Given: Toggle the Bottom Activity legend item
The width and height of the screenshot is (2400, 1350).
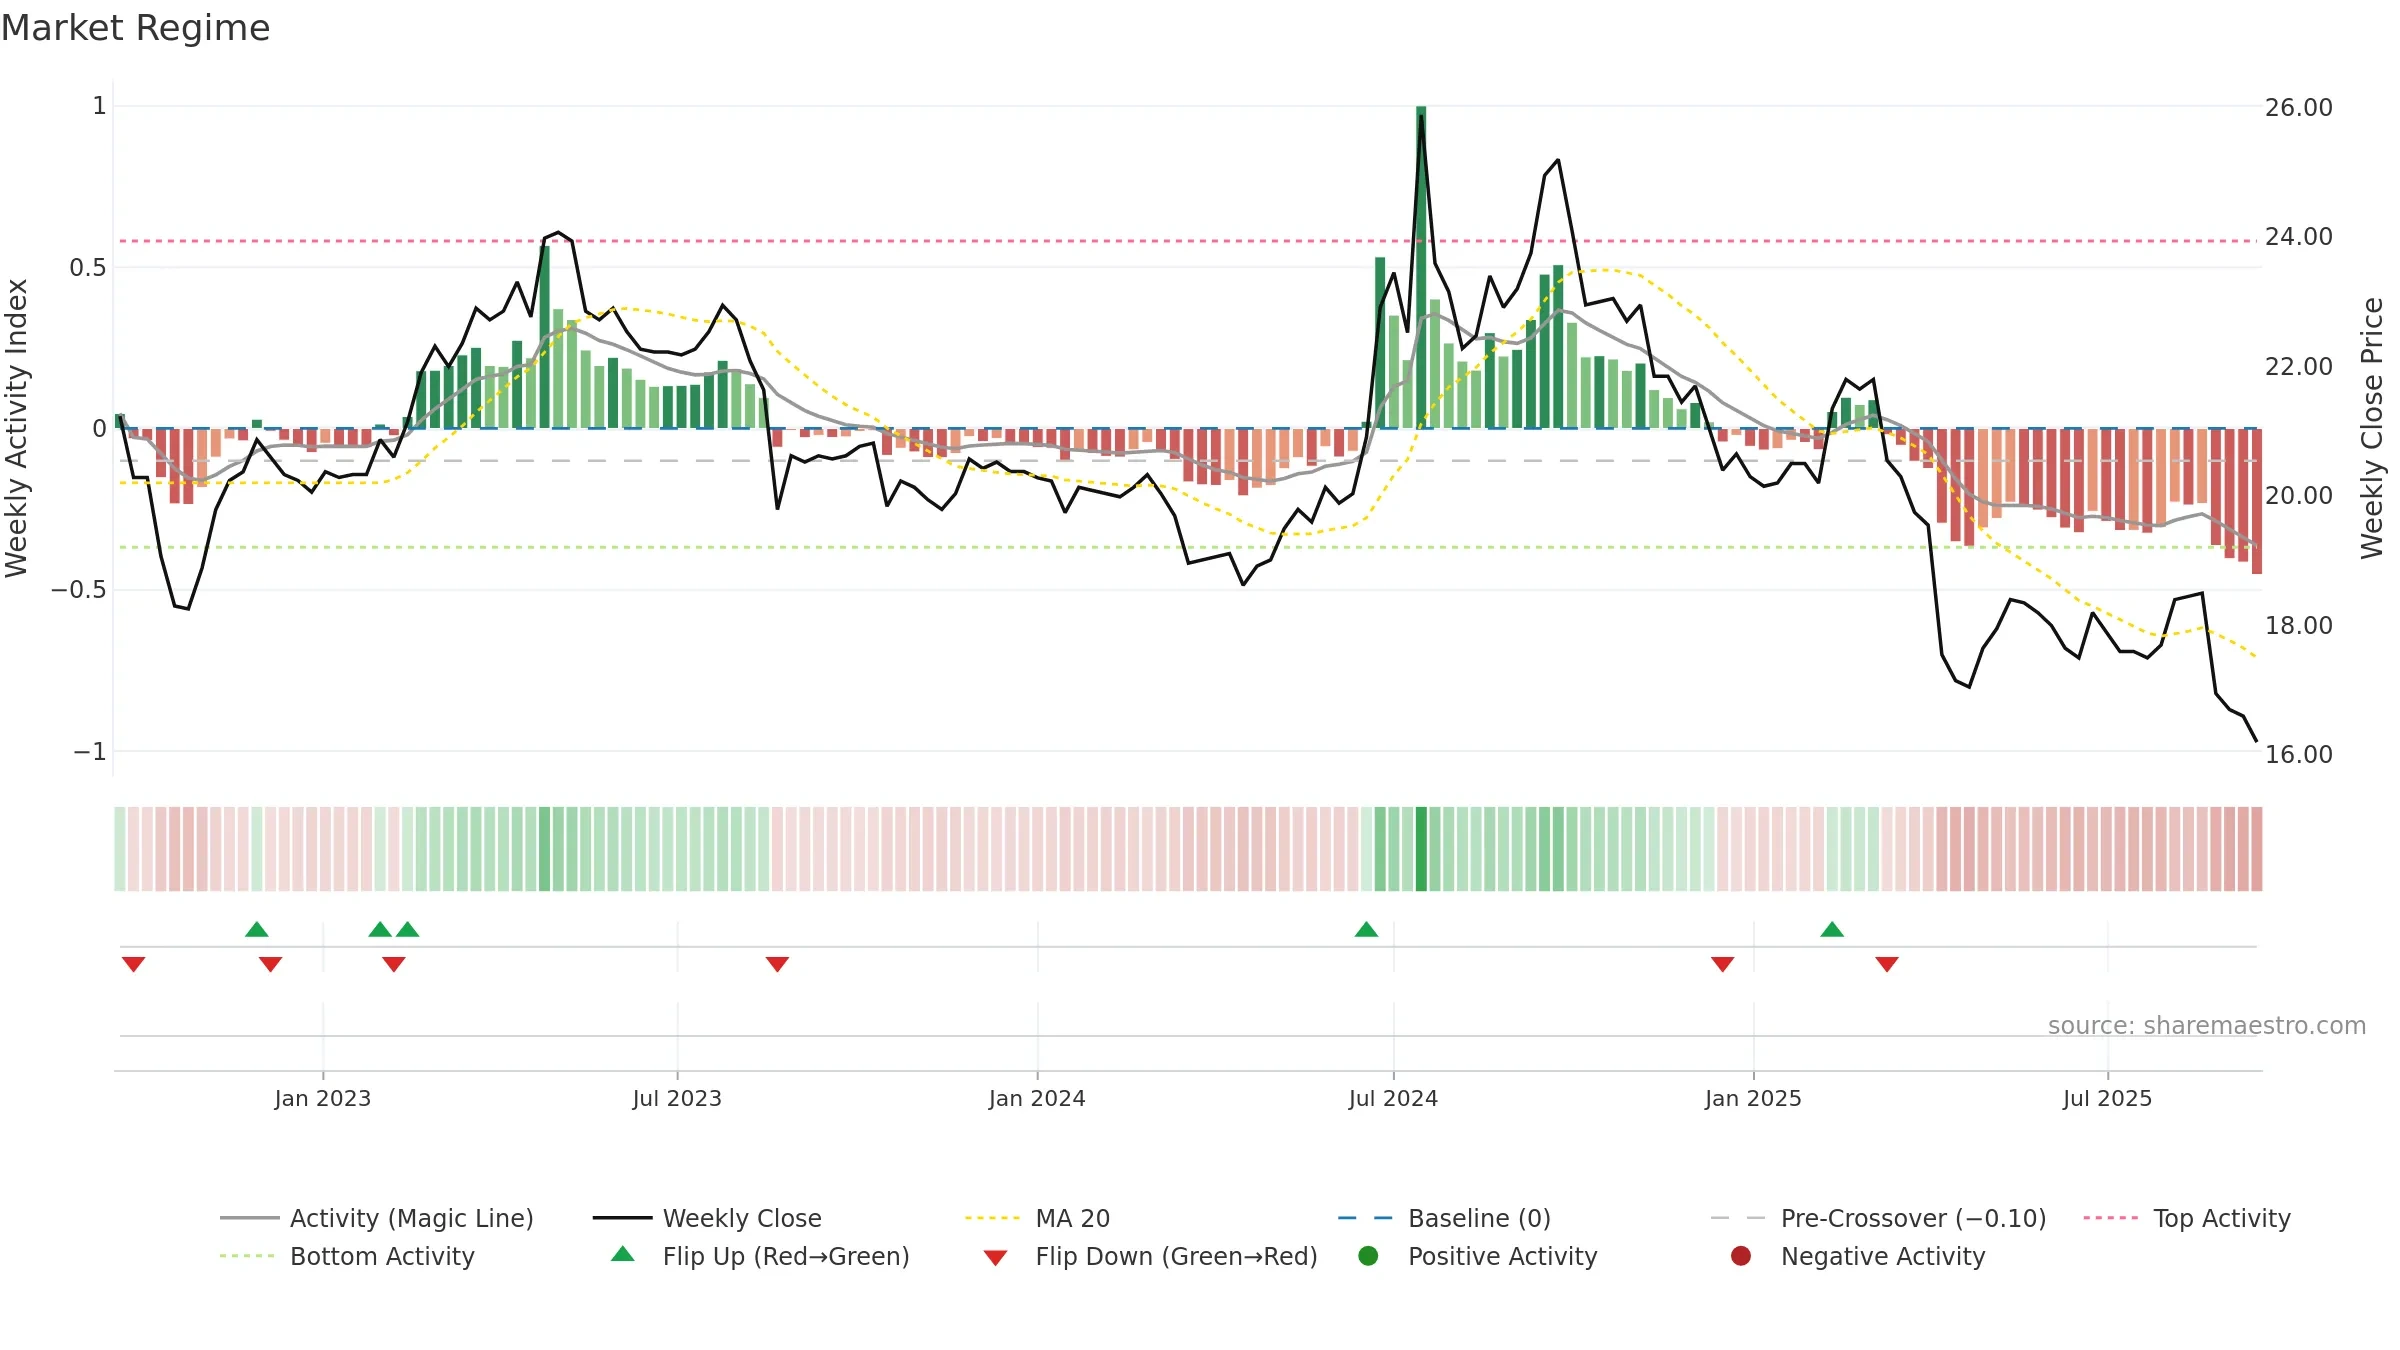Looking at the screenshot, I should click(347, 1256).
